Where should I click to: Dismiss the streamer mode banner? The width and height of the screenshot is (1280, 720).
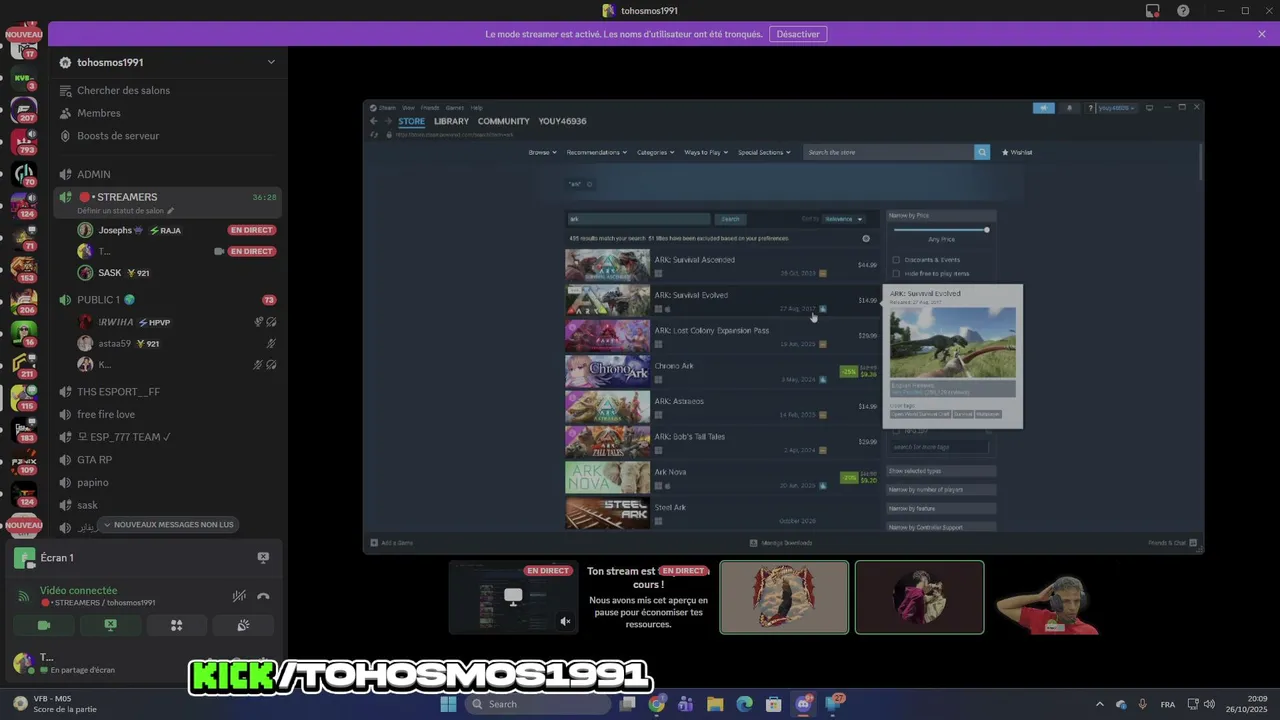click(1262, 34)
